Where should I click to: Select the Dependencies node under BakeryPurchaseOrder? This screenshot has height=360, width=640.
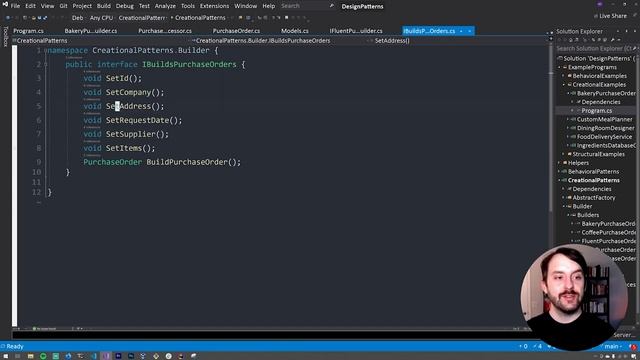[600, 102]
